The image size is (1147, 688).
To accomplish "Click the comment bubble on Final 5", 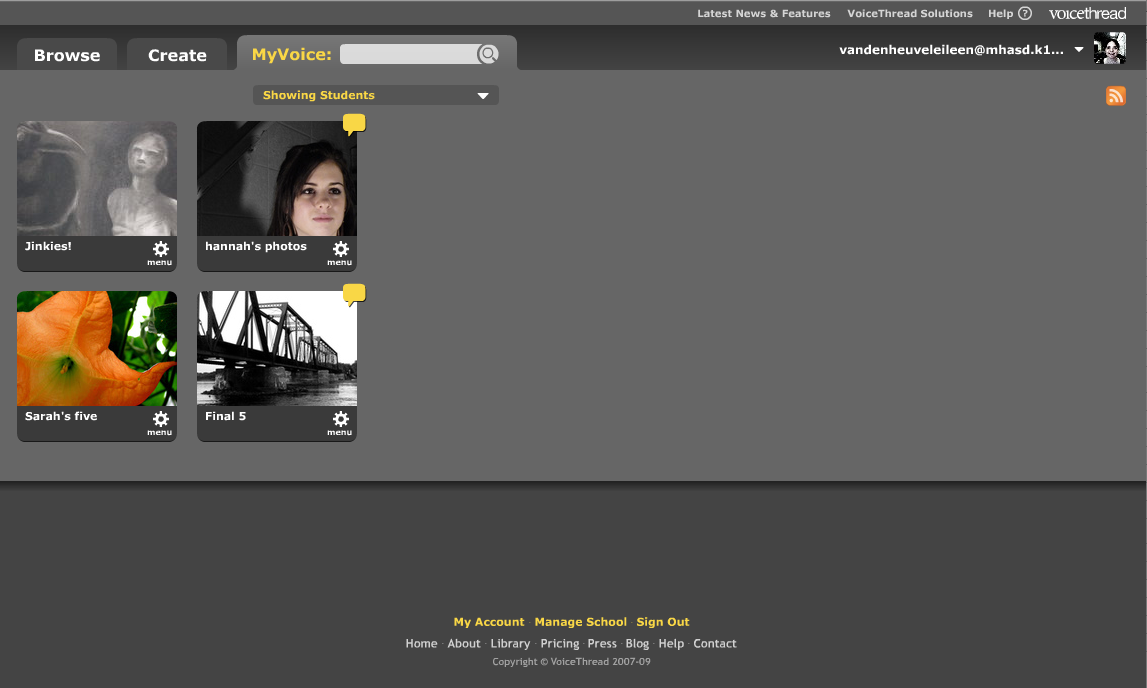I will (354, 293).
